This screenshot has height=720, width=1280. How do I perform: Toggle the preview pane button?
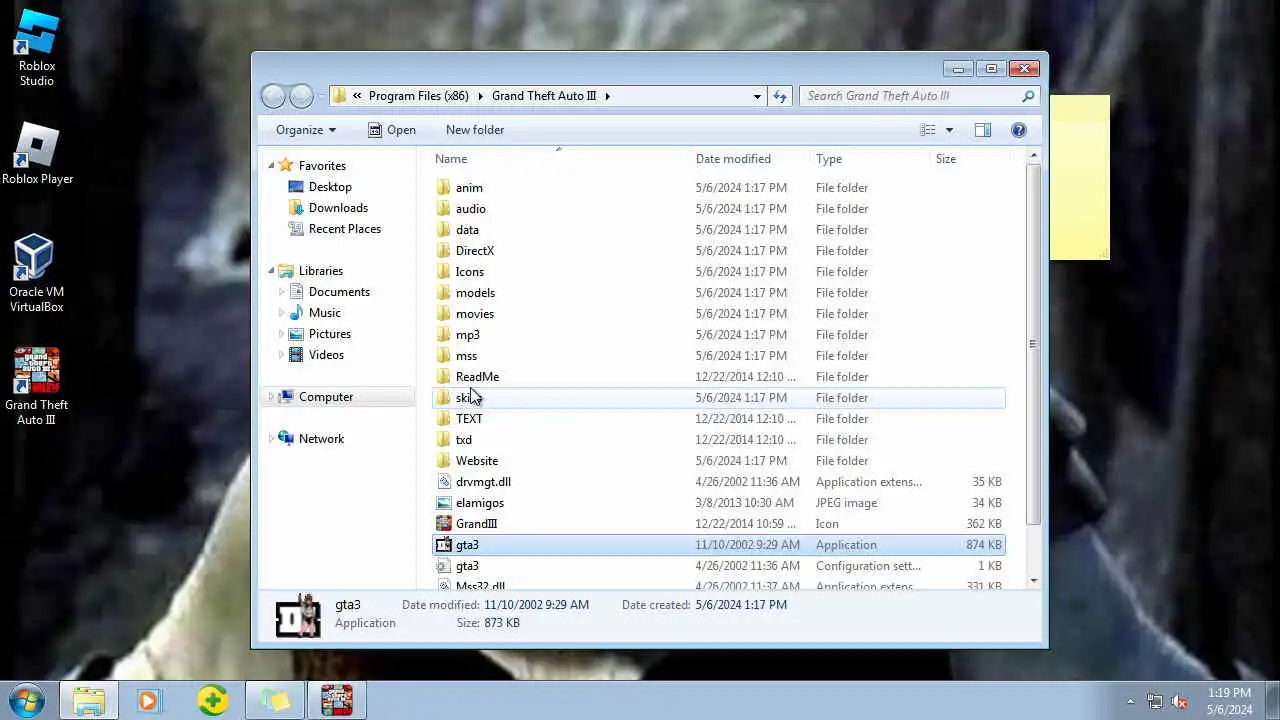[983, 130]
